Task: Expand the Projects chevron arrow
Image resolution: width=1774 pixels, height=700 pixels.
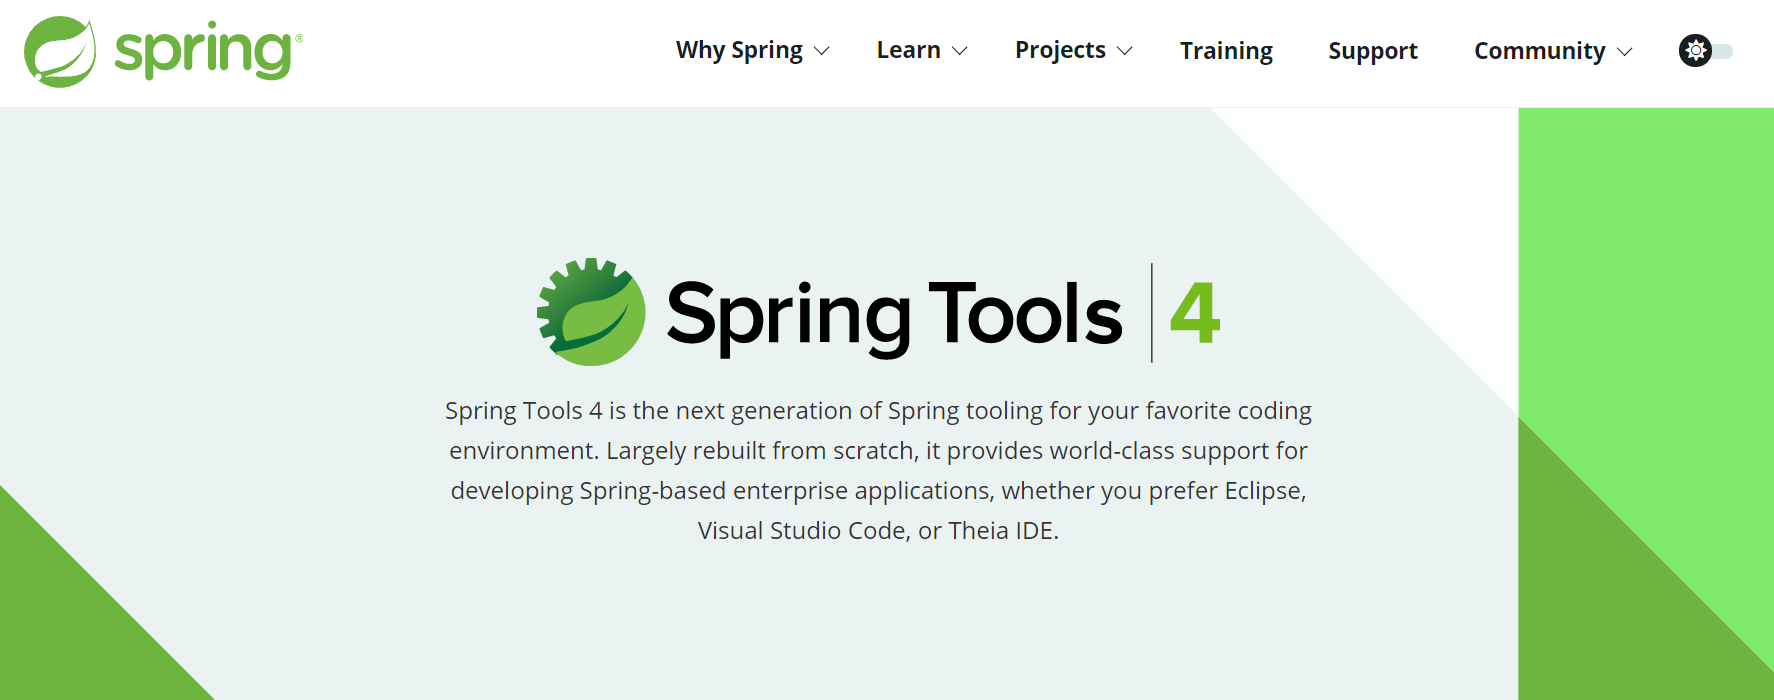Action: [x=1124, y=51]
